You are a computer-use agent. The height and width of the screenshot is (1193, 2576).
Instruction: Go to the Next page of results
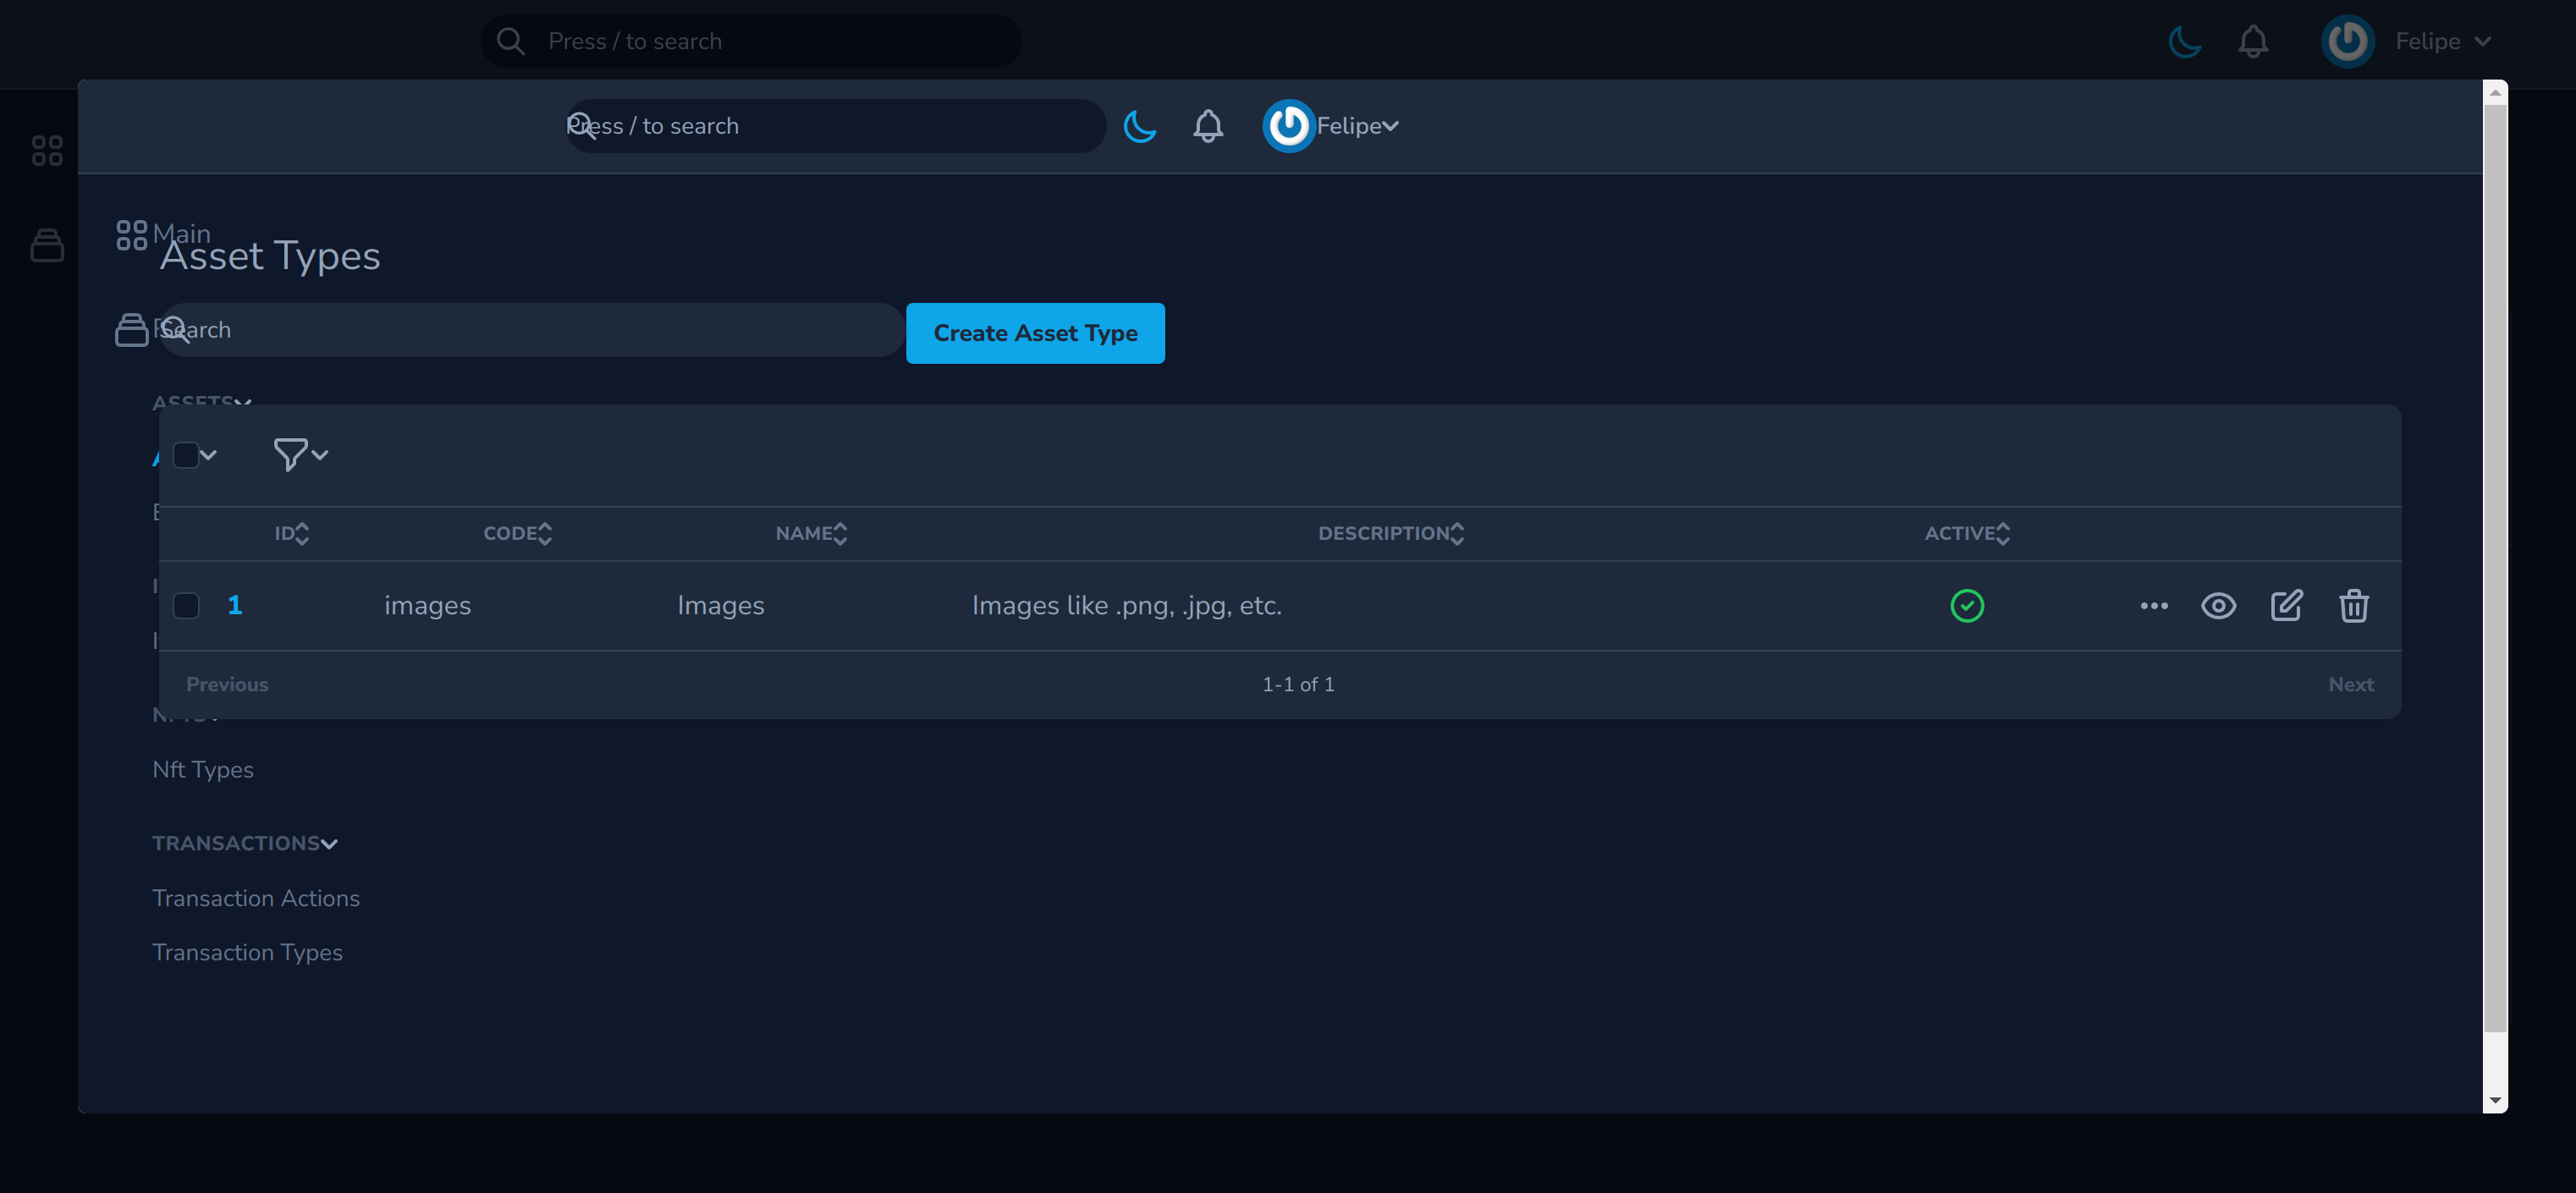click(2350, 684)
